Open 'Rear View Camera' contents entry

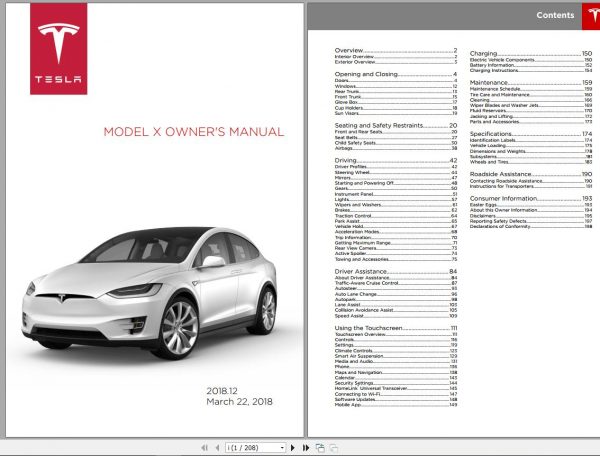pyautogui.click(x=396, y=248)
